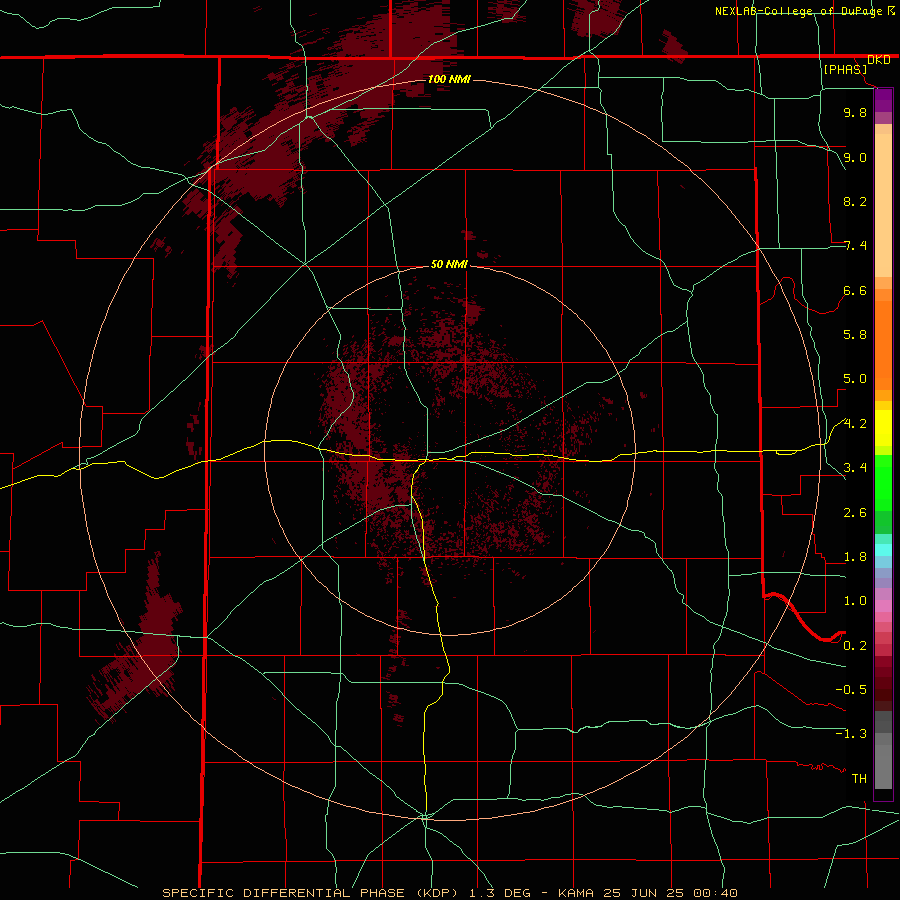The height and width of the screenshot is (900, 900).
Task: Click the 8.2 scale value
Action: [x=855, y=201]
